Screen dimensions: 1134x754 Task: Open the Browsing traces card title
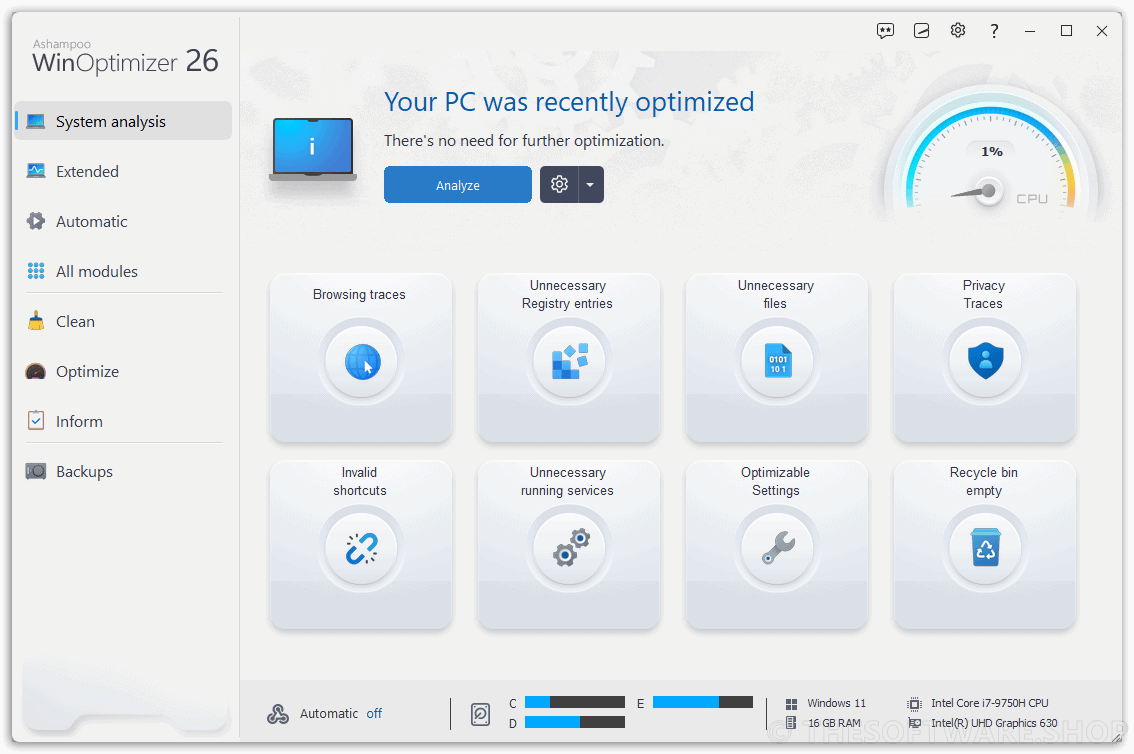point(359,294)
